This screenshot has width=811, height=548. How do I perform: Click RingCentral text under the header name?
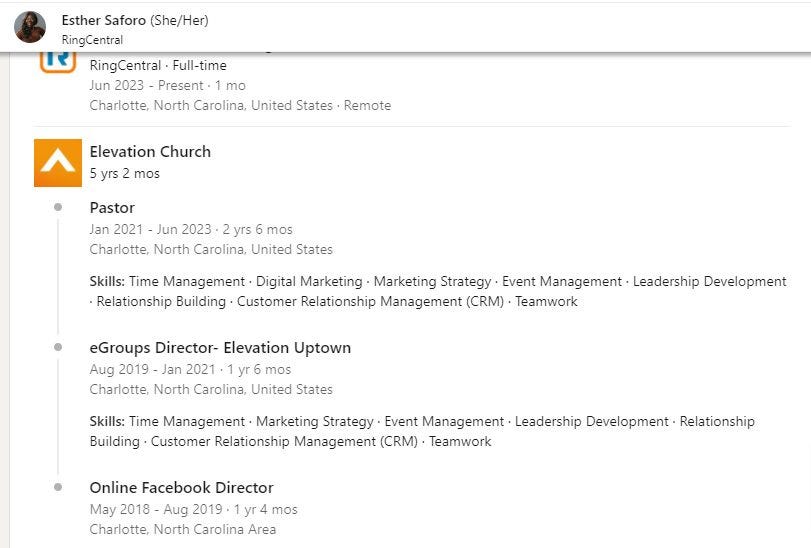(92, 40)
